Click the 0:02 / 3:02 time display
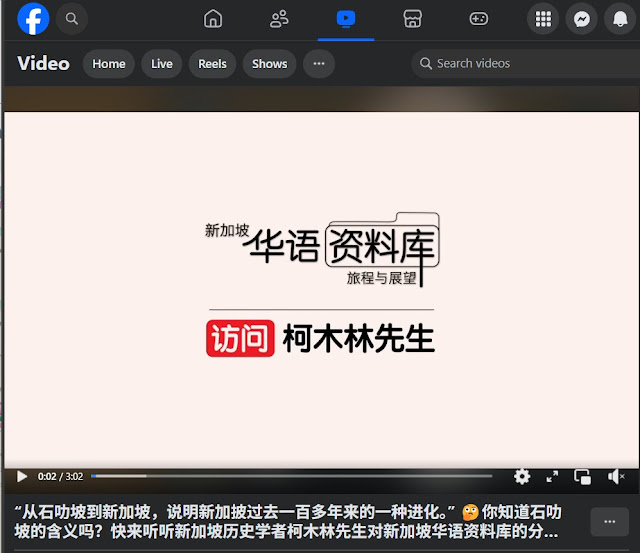Viewport: 640px width, 553px height. [x=60, y=476]
